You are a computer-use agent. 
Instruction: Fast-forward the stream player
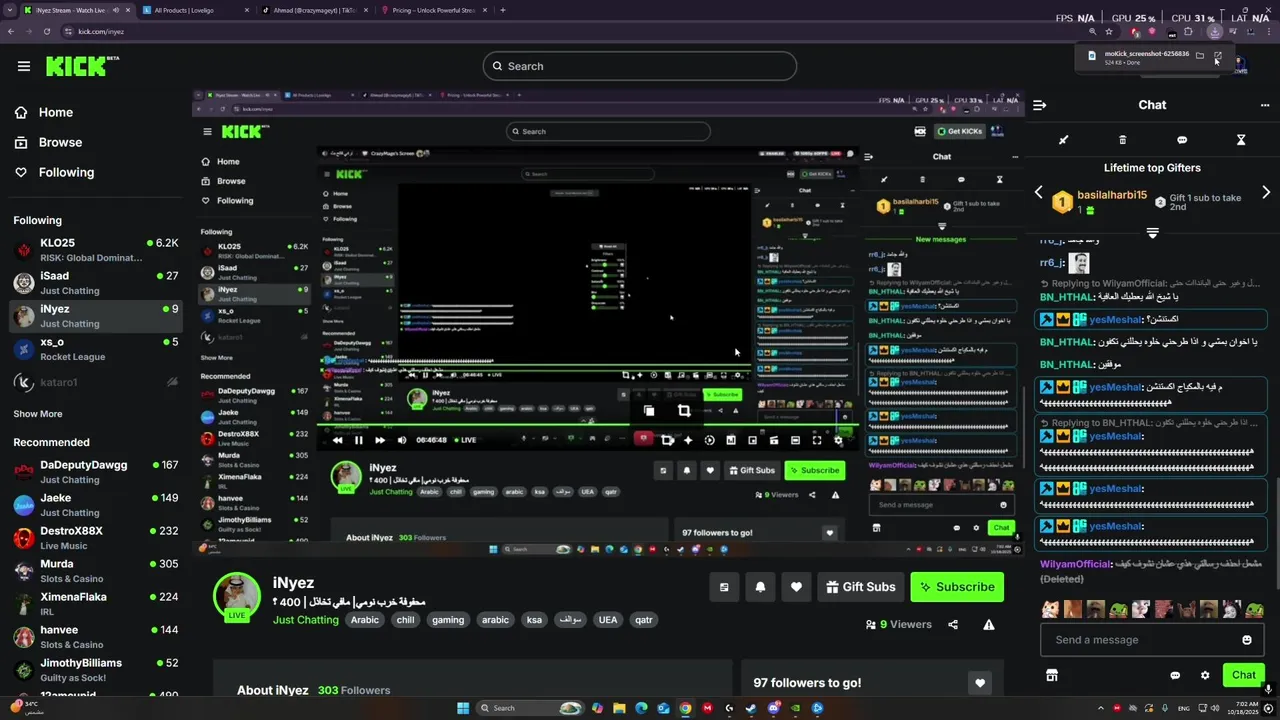[380, 440]
